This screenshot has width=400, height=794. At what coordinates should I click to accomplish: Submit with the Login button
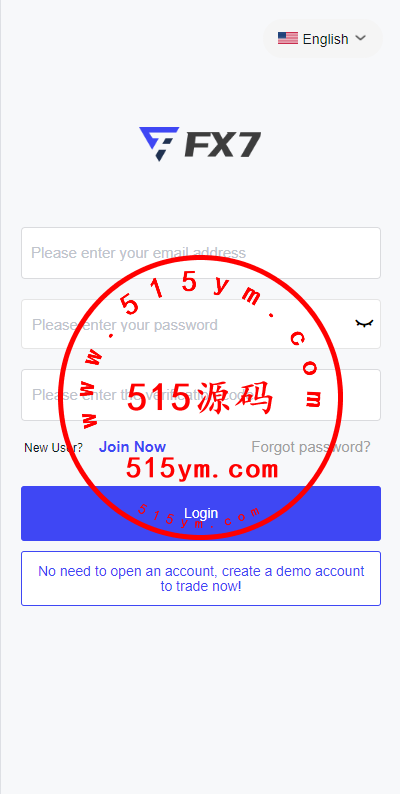pos(201,513)
